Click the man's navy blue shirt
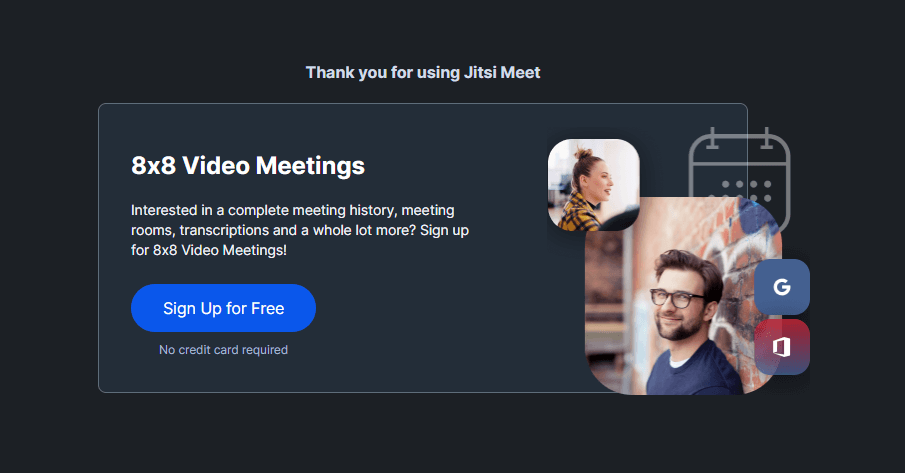The image size is (905, 473). 695,369
